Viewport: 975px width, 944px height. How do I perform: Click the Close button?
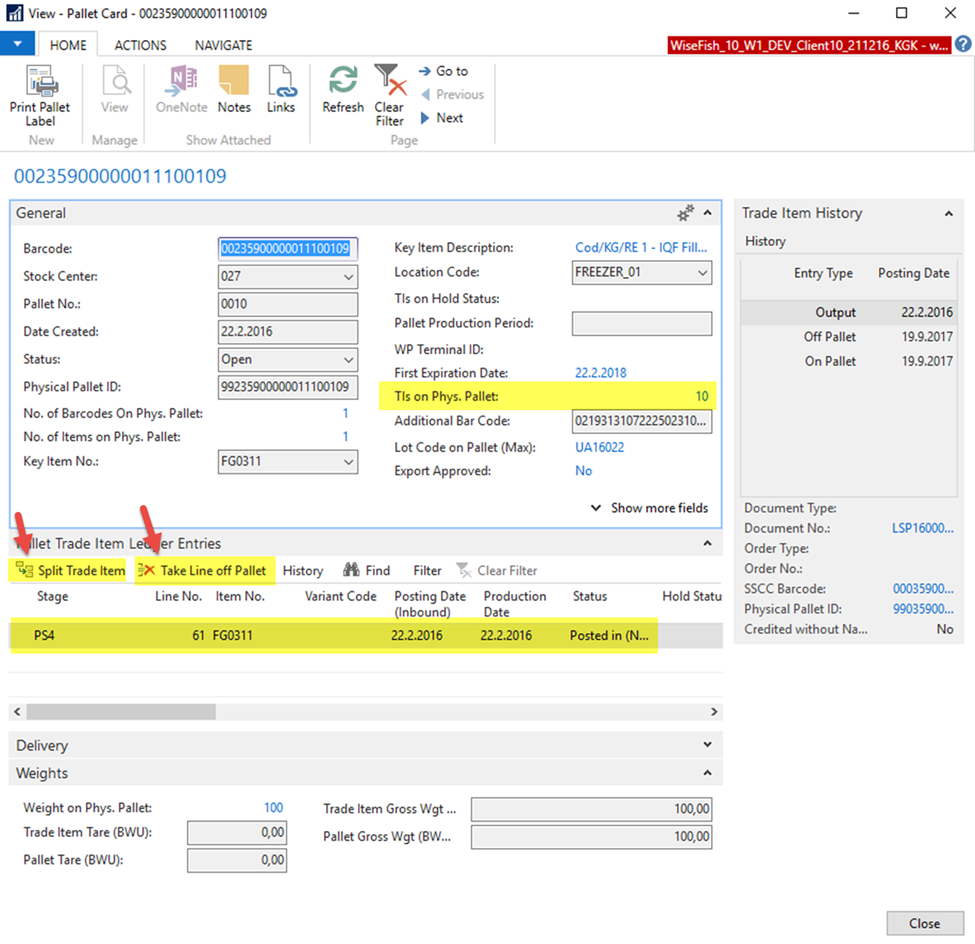pyautogui.click(x=924, y=923)
